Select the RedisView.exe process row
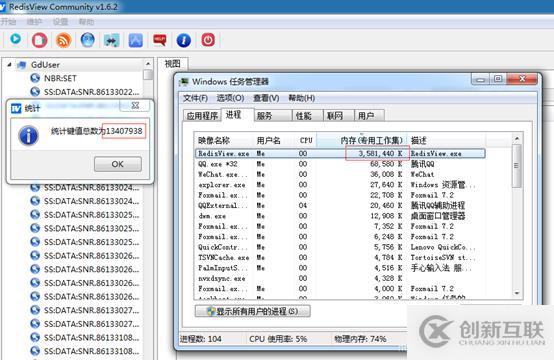This screenshot has height=360, width=554. point(340,154)
